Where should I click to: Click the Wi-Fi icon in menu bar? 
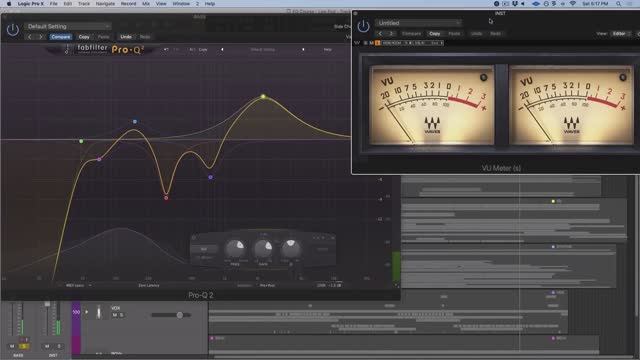pyautogui.click(x=573, y=4)
